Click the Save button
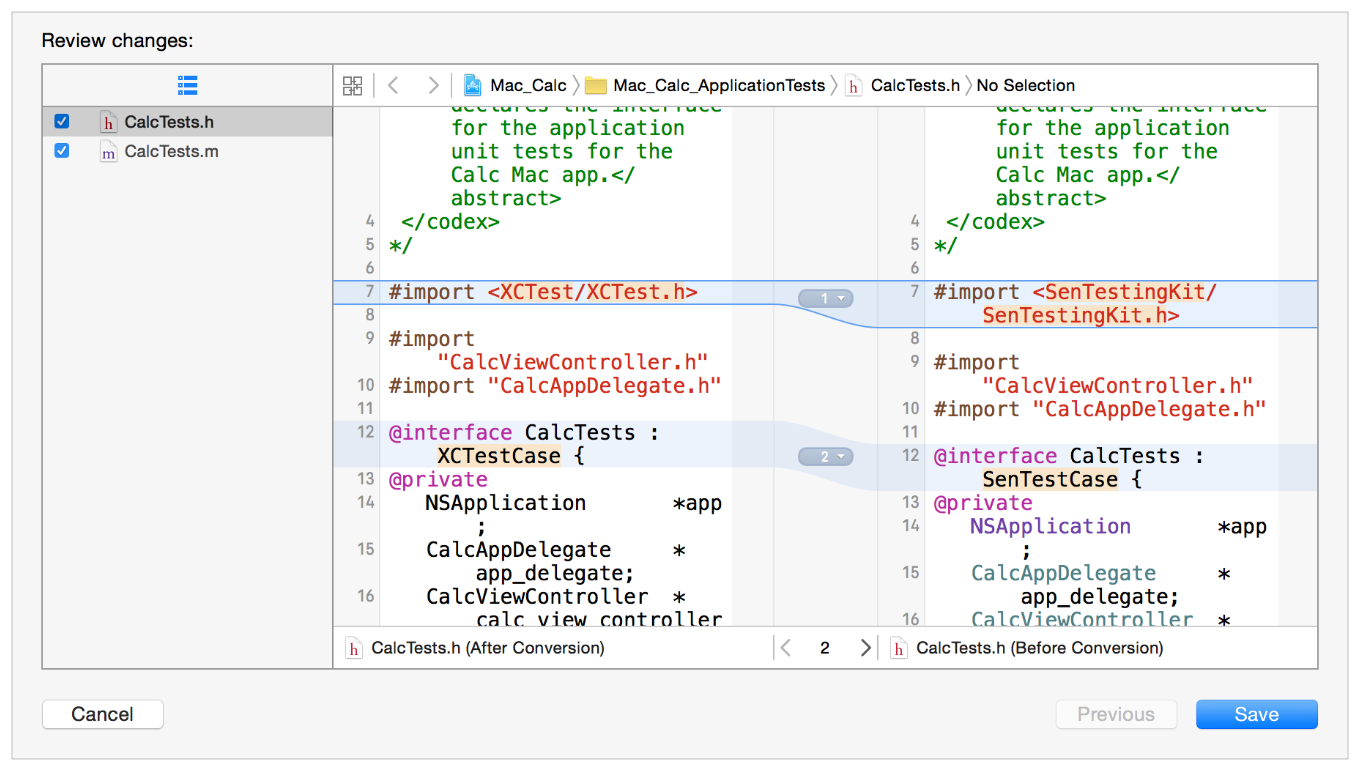The height and width of the screenshot is (771, 1360). (1256, 714)
